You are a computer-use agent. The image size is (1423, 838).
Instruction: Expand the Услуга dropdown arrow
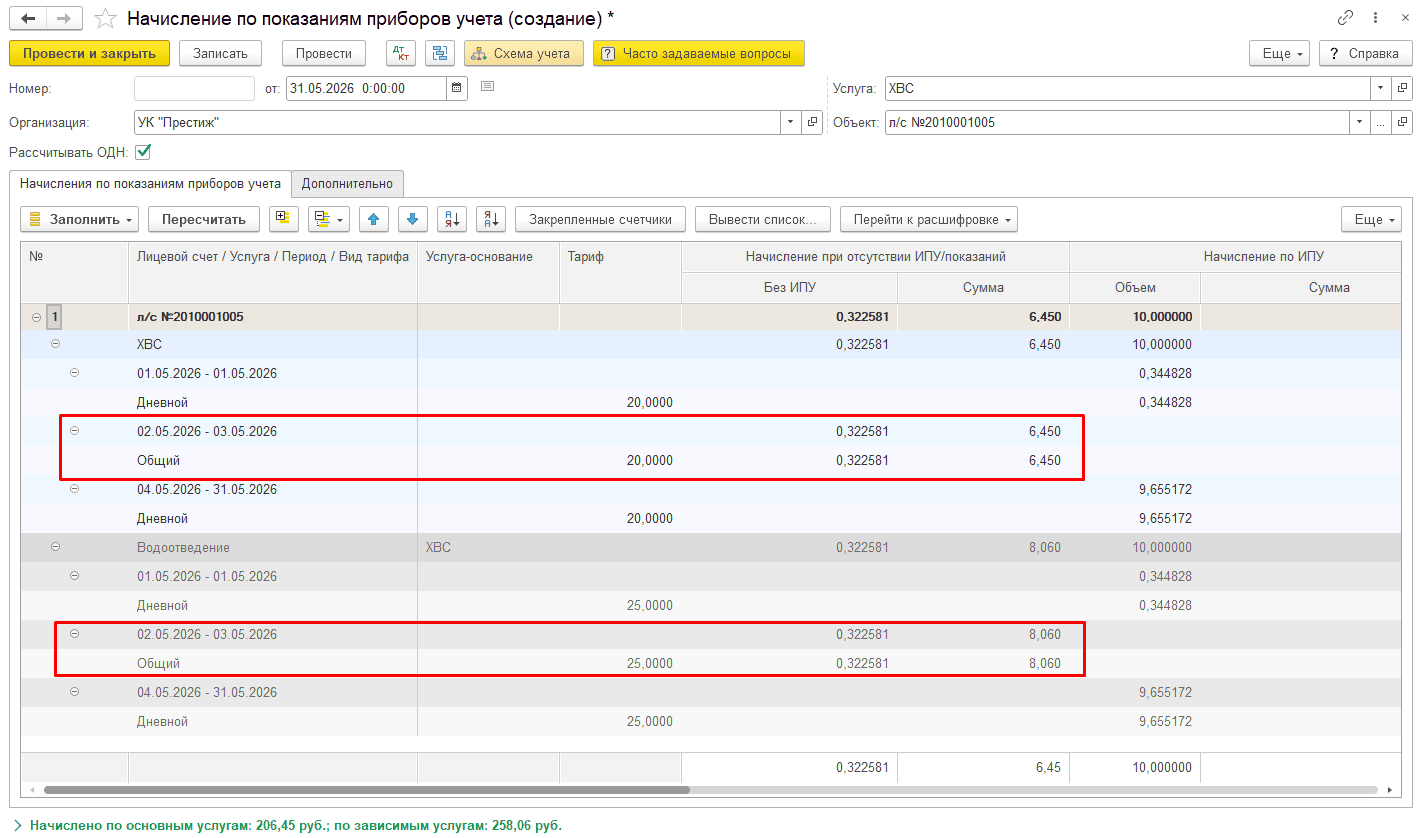[1381, 88]
